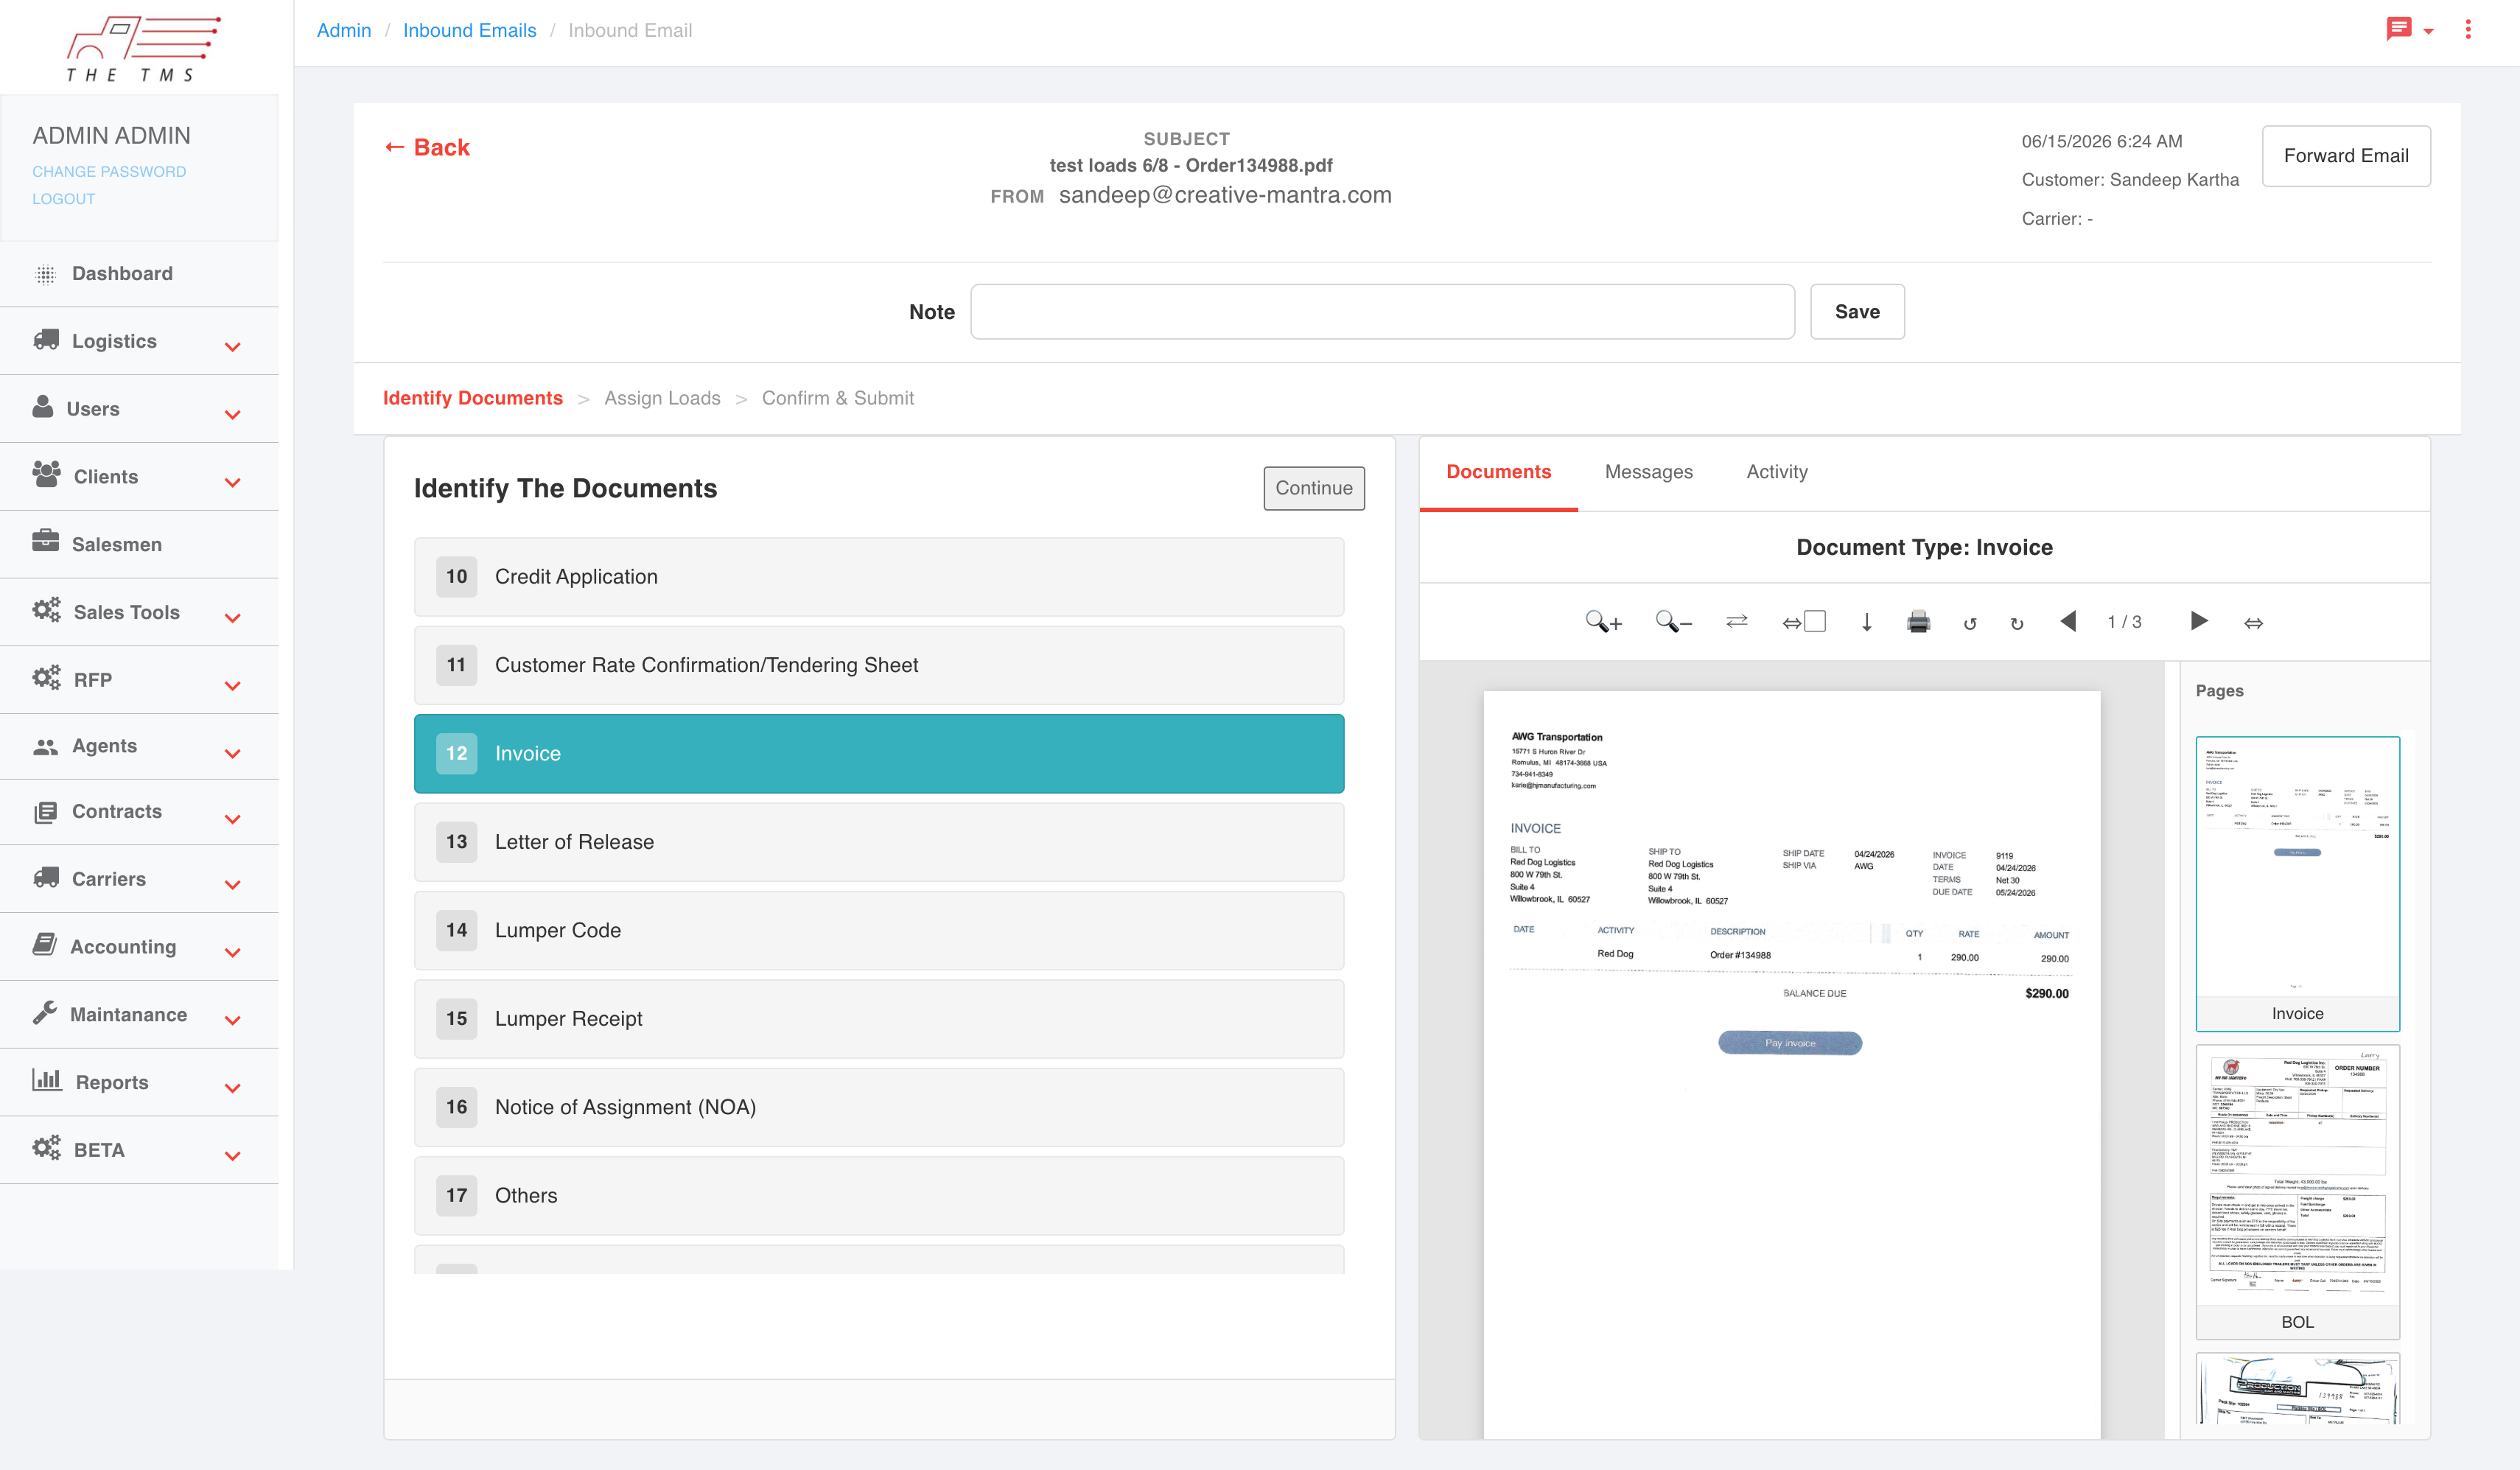
Task: Select the Invoice page thumbnail
Action: pyautogui.click(x=2297, y=884)
